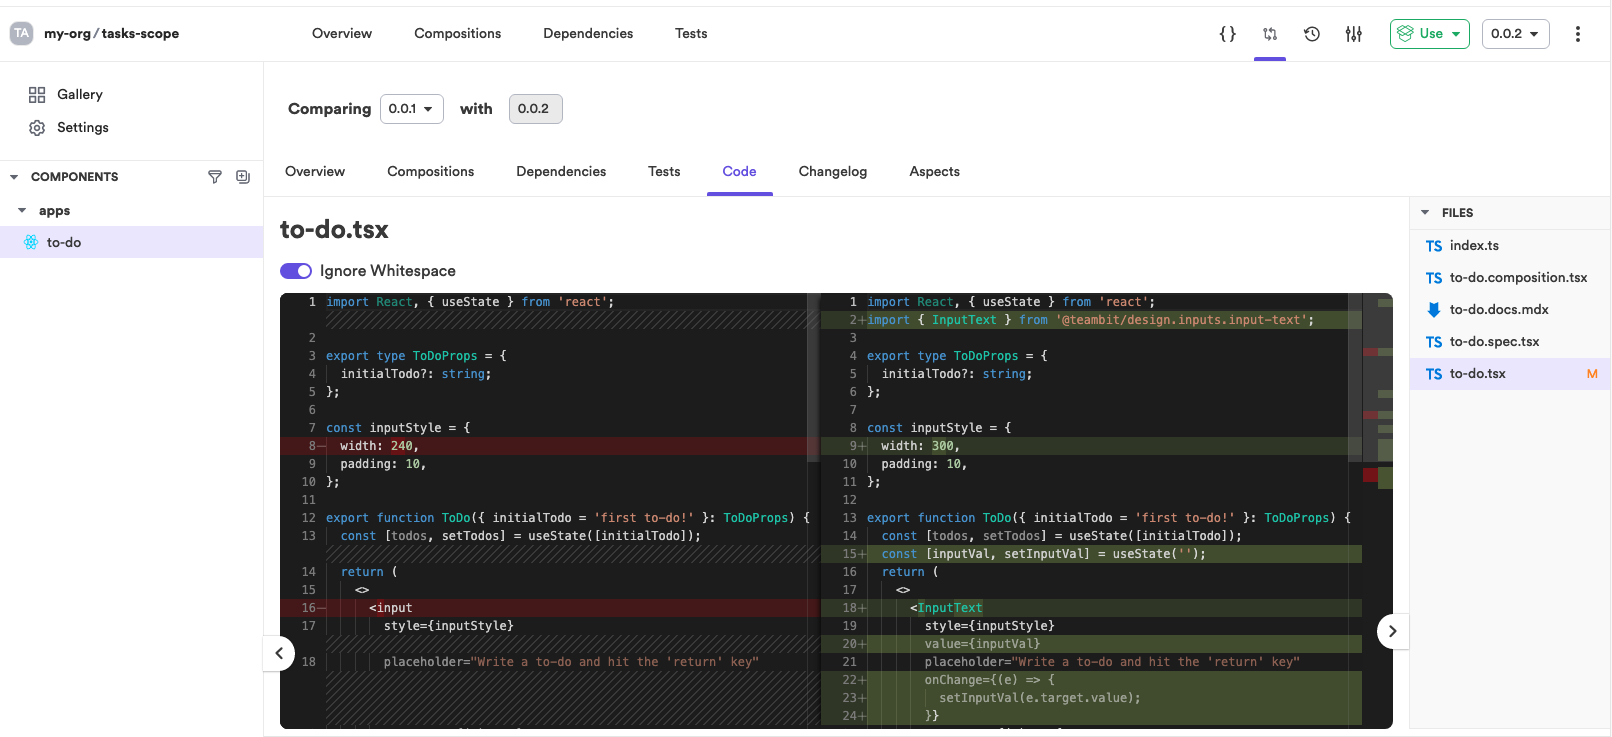Open the three-dot more options menu
The image size is (1612, 737).
1577,34
